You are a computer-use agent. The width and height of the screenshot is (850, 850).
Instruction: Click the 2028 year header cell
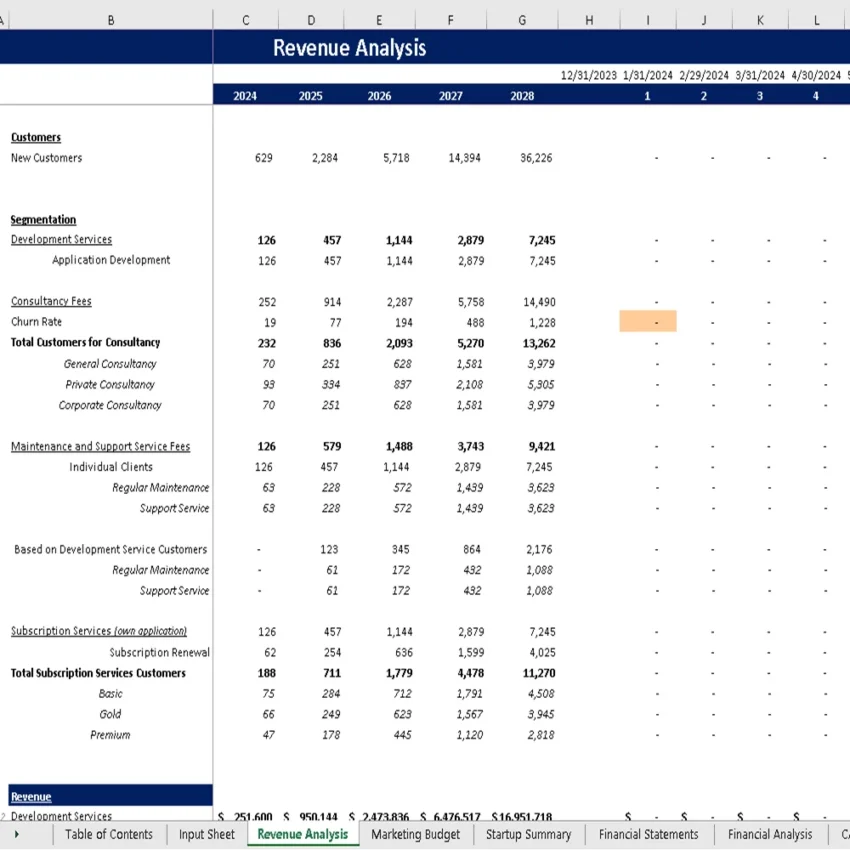click(x=522, y=96)
